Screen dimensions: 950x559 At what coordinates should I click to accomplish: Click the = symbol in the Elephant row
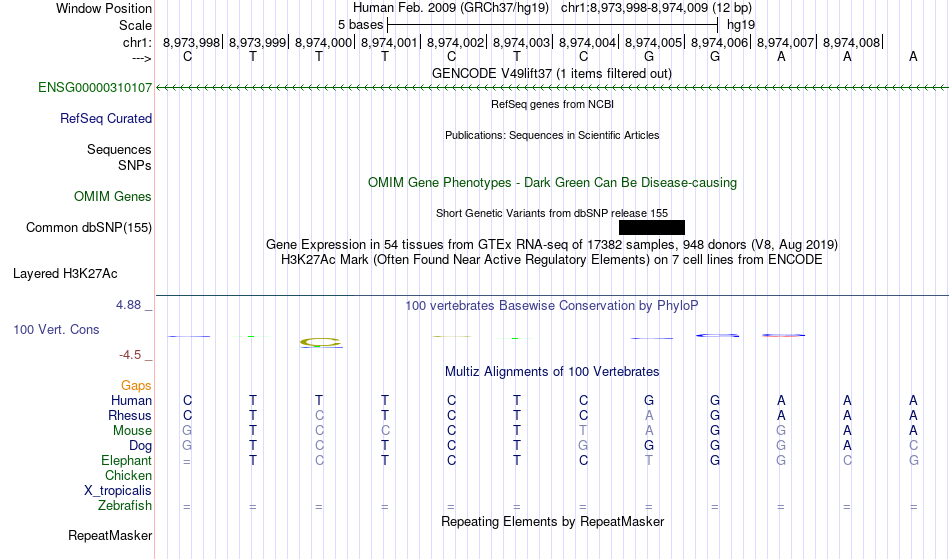point(187,461)
